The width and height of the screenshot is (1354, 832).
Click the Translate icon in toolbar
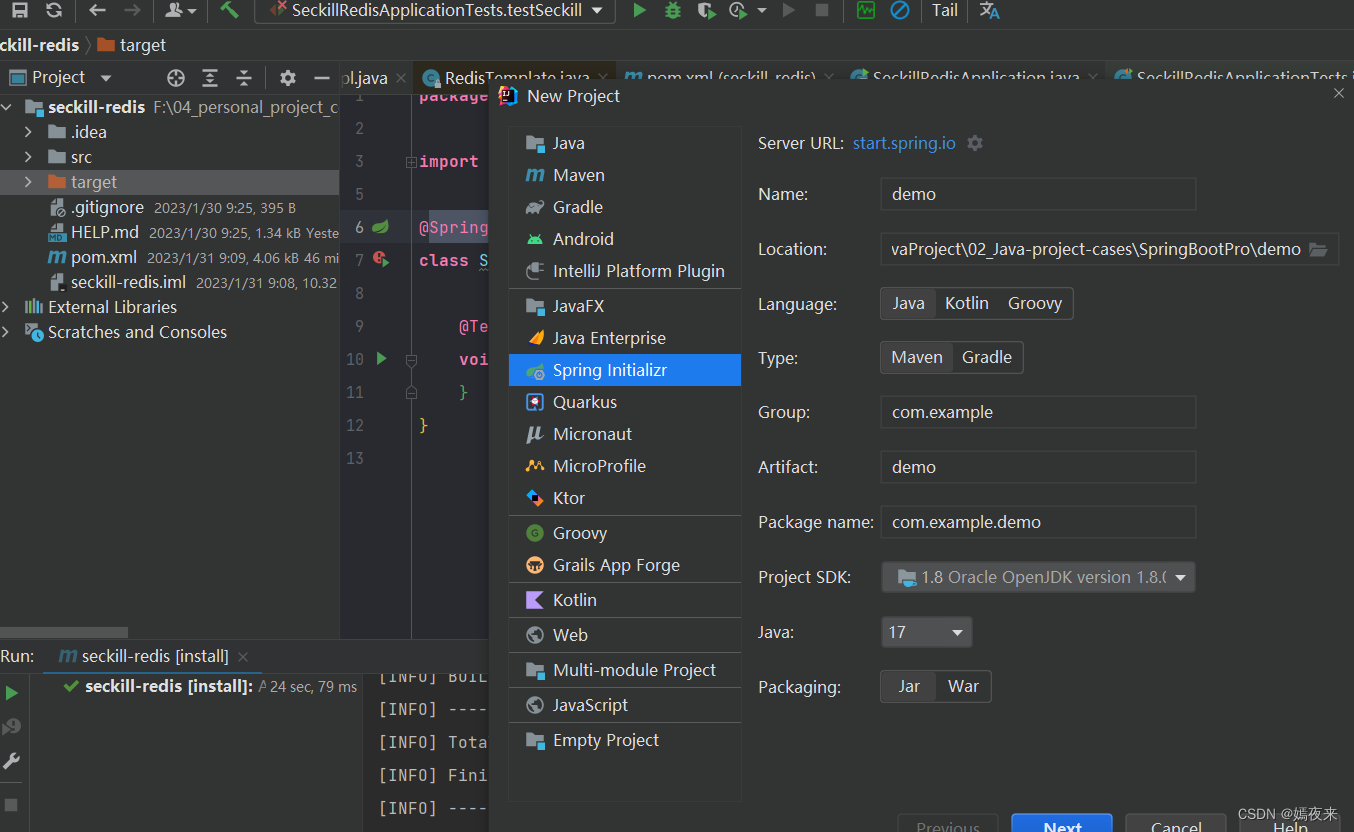point(989,10)
